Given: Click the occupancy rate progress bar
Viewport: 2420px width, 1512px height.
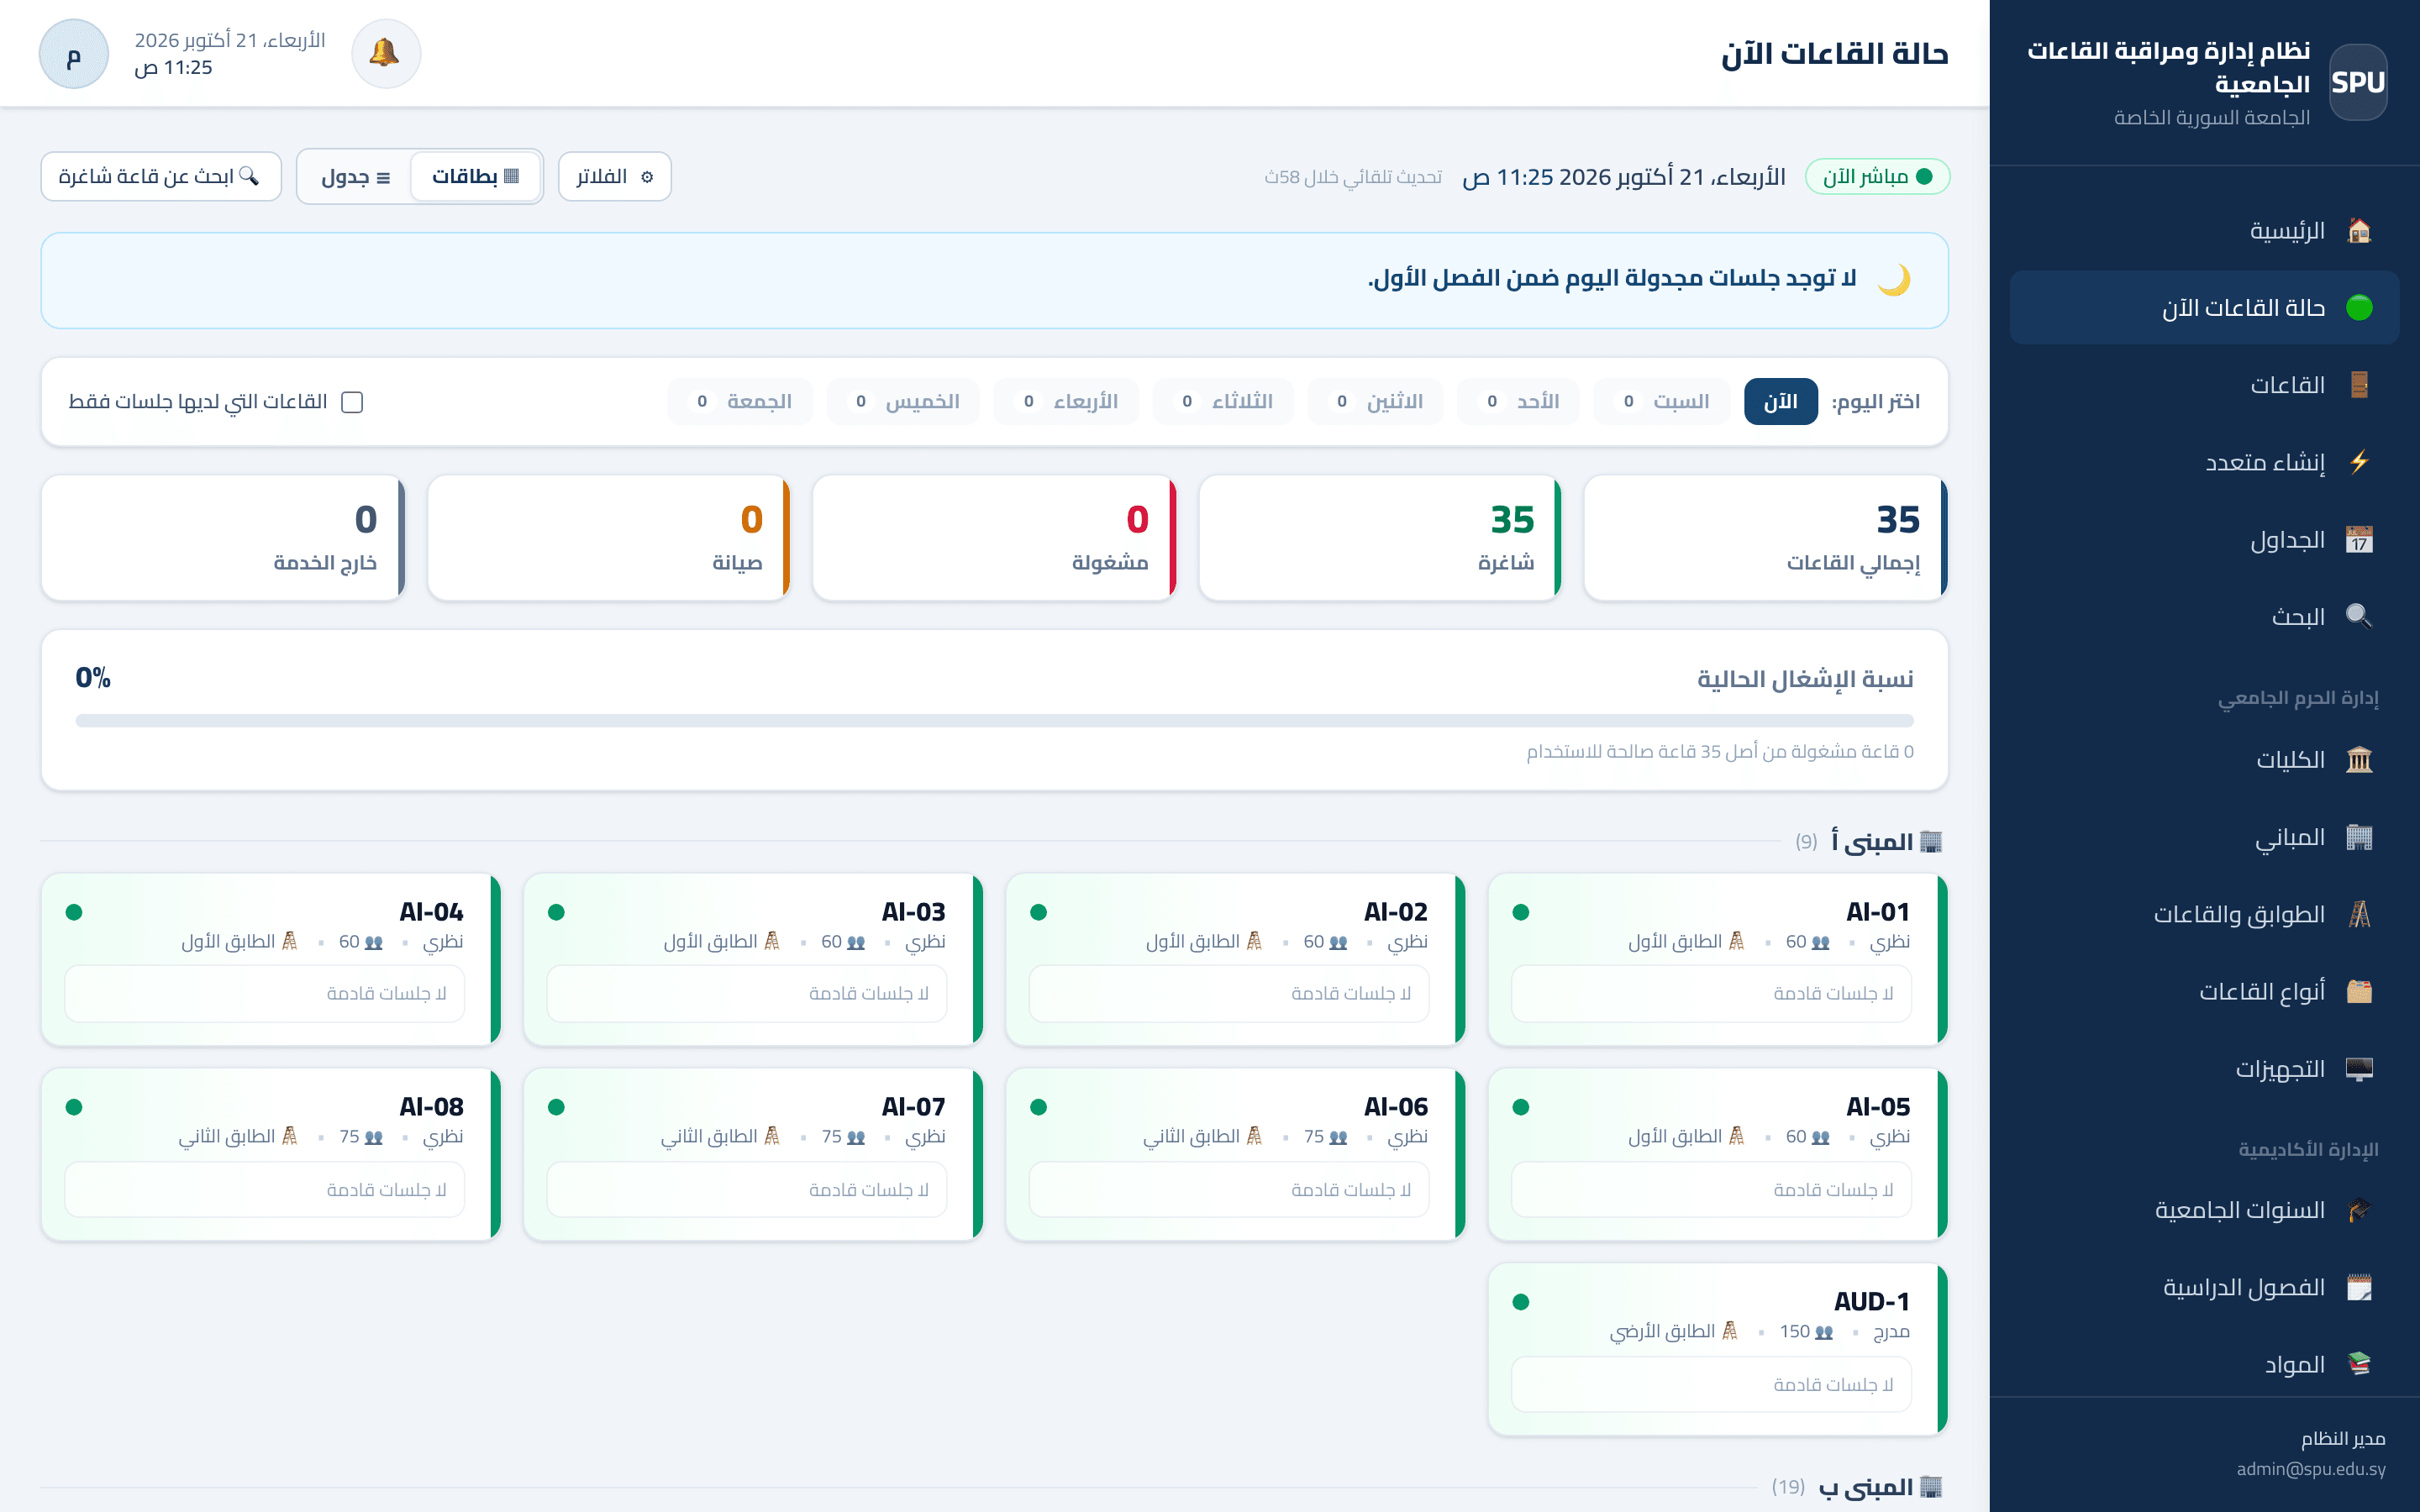Looking at the screenshot, I should [994, 720].
